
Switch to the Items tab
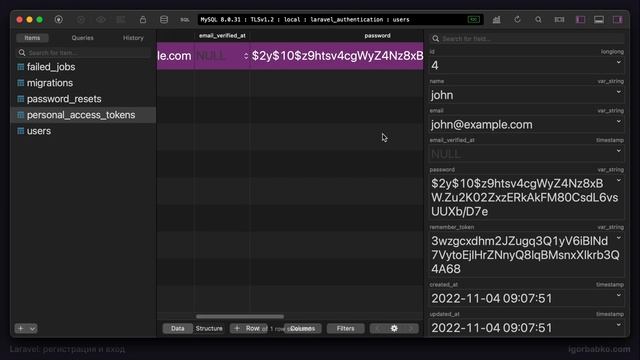tap(32, 38)
